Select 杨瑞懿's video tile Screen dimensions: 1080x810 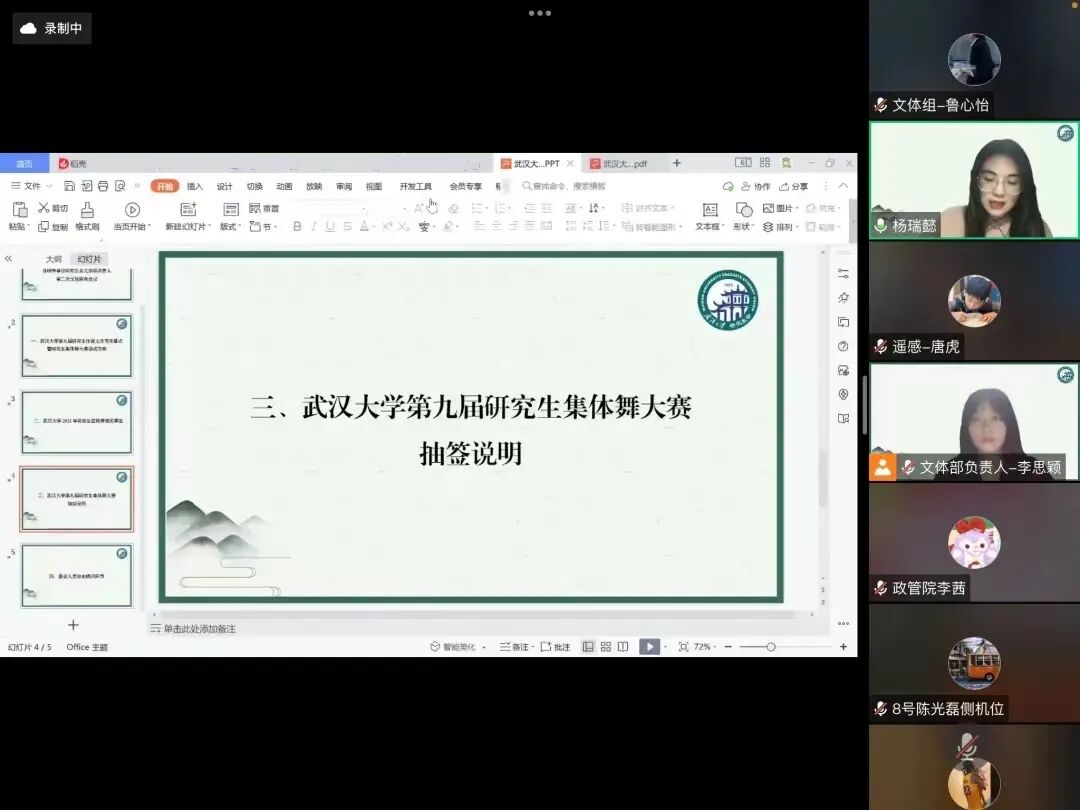click(974, 180)
